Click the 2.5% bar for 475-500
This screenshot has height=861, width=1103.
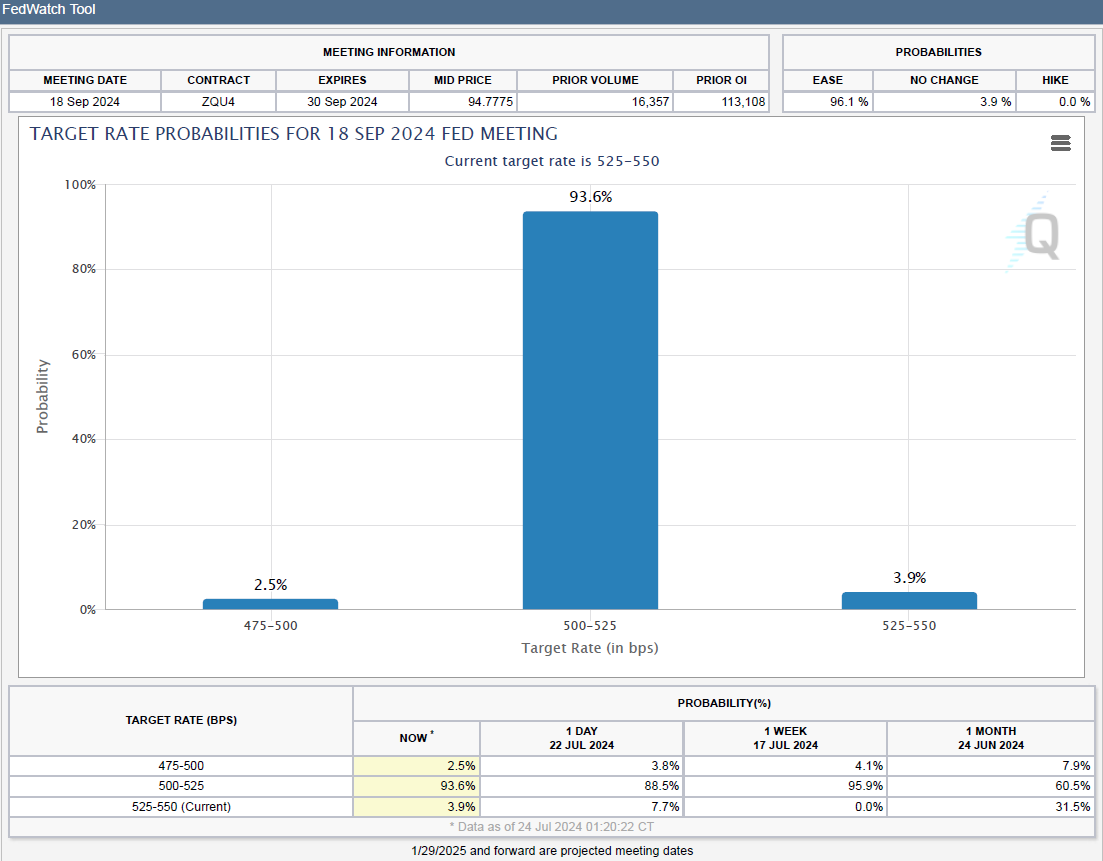point(270,604)
